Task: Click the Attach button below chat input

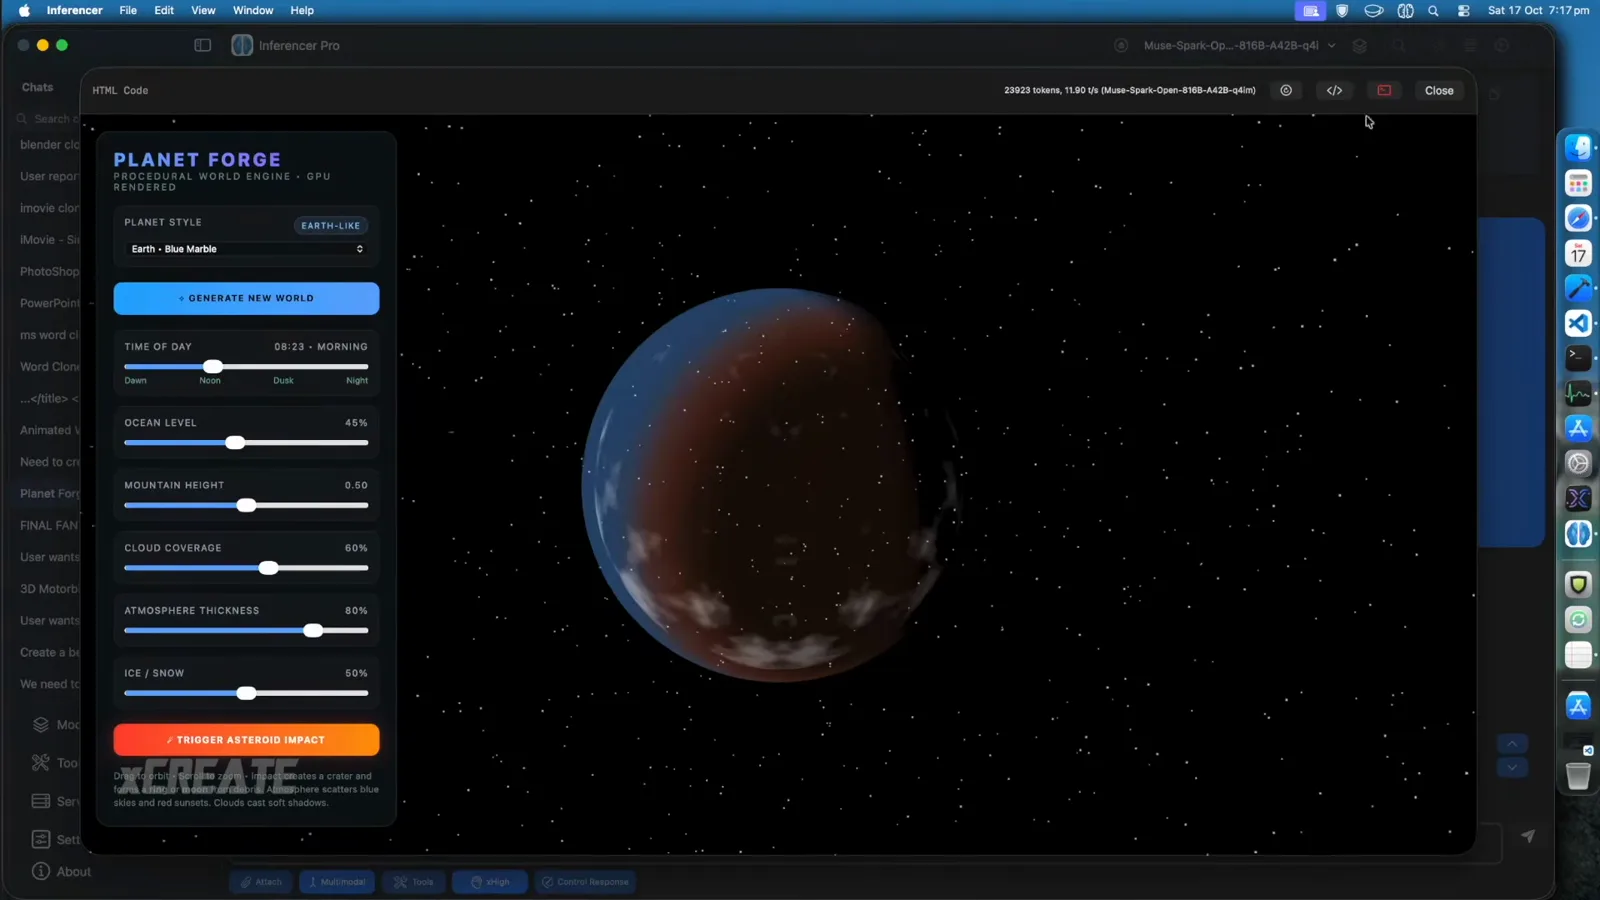Action: click(x=261, y=882)
